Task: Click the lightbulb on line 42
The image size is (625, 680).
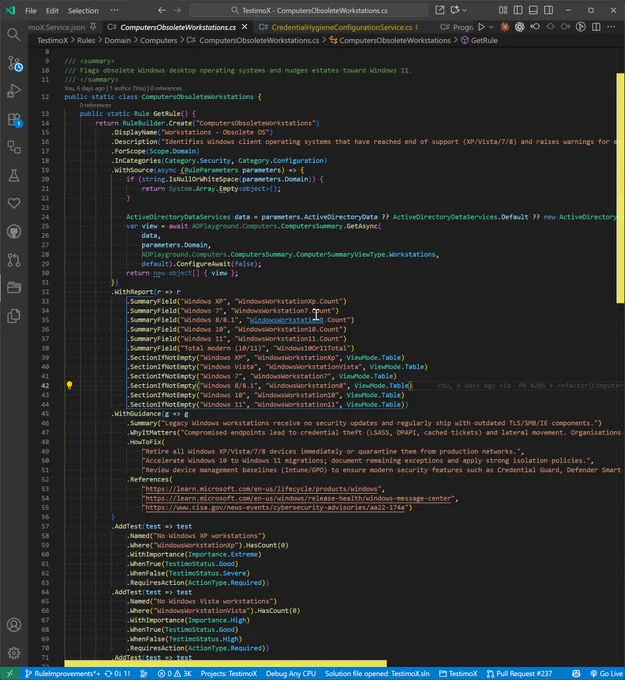Action: [69, 385]
